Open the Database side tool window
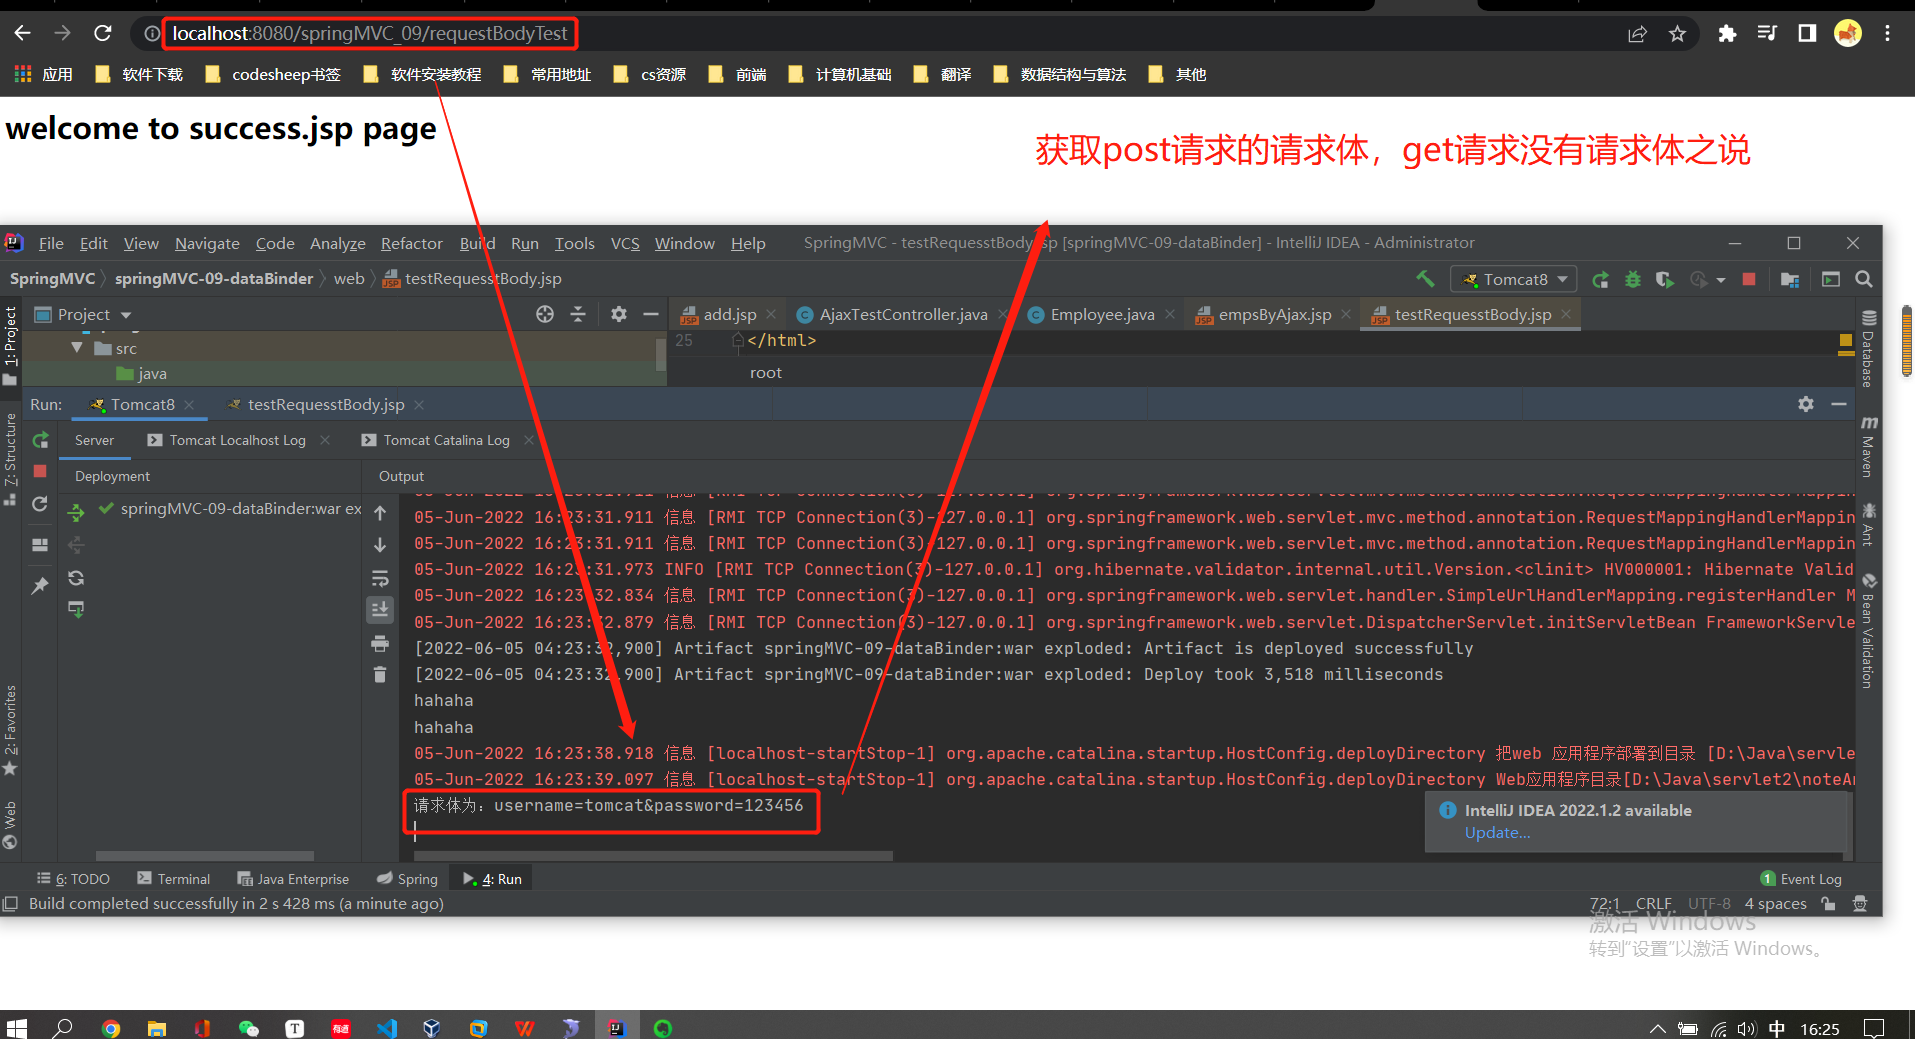The height and width of the screenshot is (1039, 1915). point(1868,348)
